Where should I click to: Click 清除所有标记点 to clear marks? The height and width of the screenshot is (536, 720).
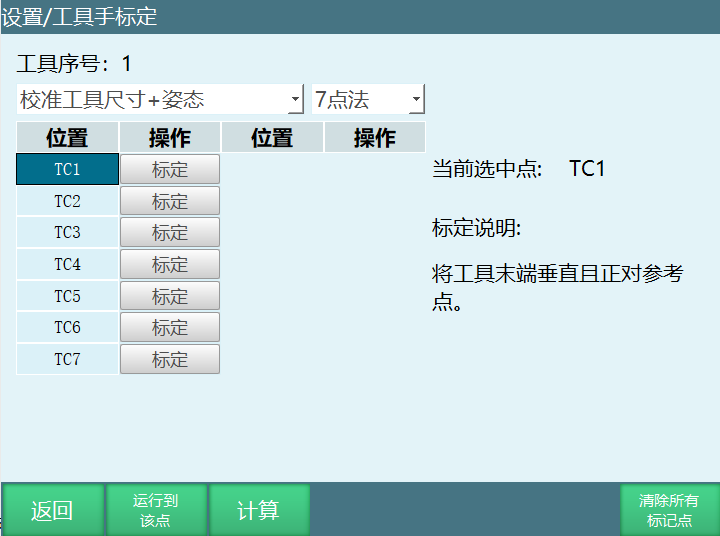point(669,510)
